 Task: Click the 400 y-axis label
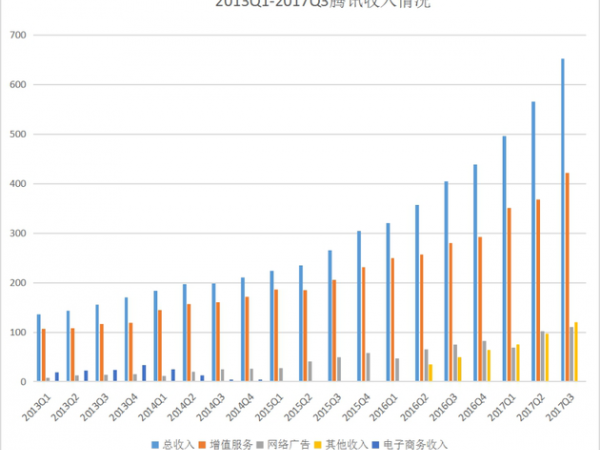[18, 184]
